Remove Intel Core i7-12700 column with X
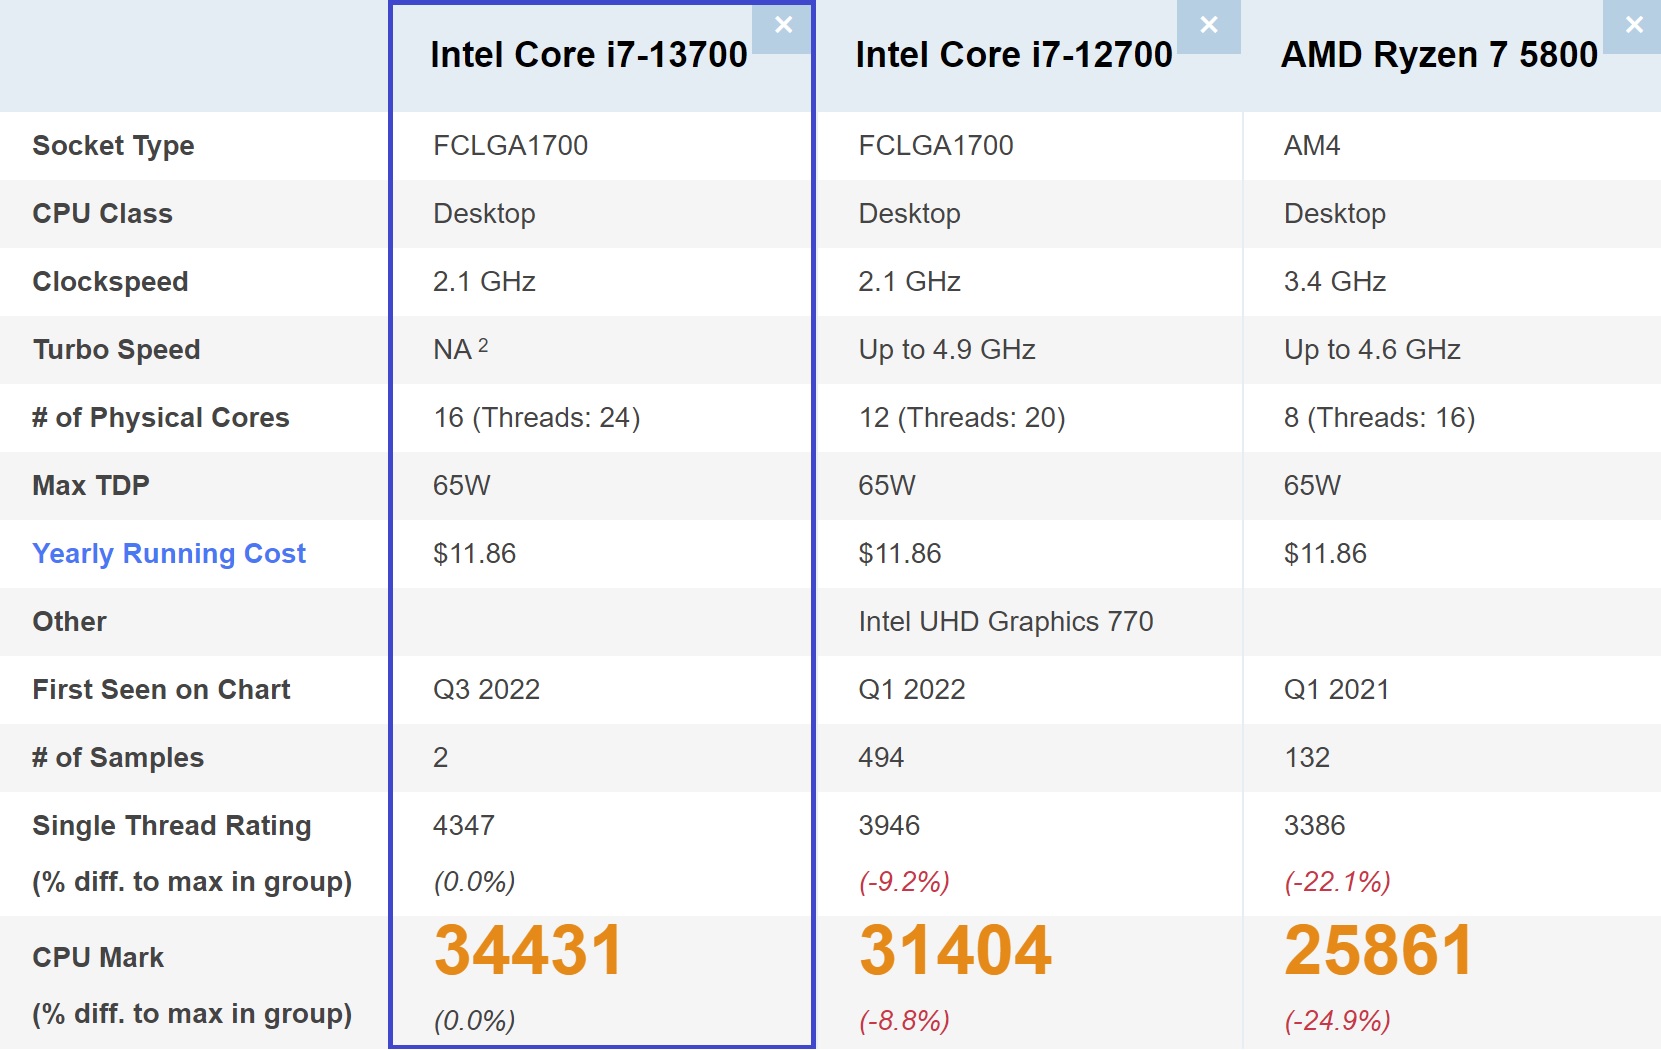This screenshot has height=1050, width=1661. coord(1208,26)
